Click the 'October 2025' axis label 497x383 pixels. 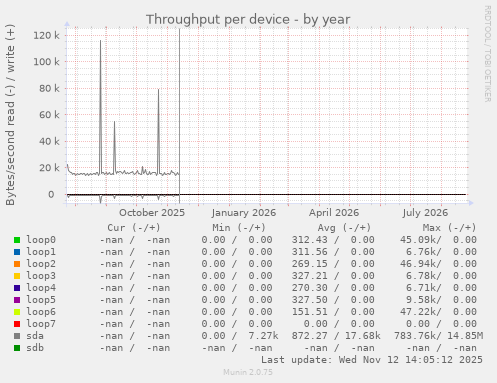[x=152, y=213]
